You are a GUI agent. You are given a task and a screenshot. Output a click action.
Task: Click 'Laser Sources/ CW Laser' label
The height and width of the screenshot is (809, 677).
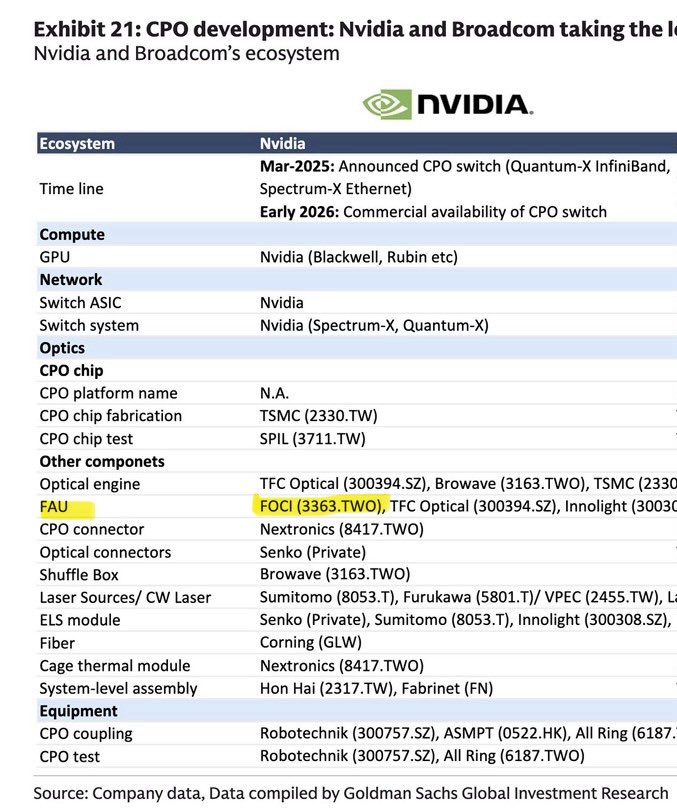point(125,597)
